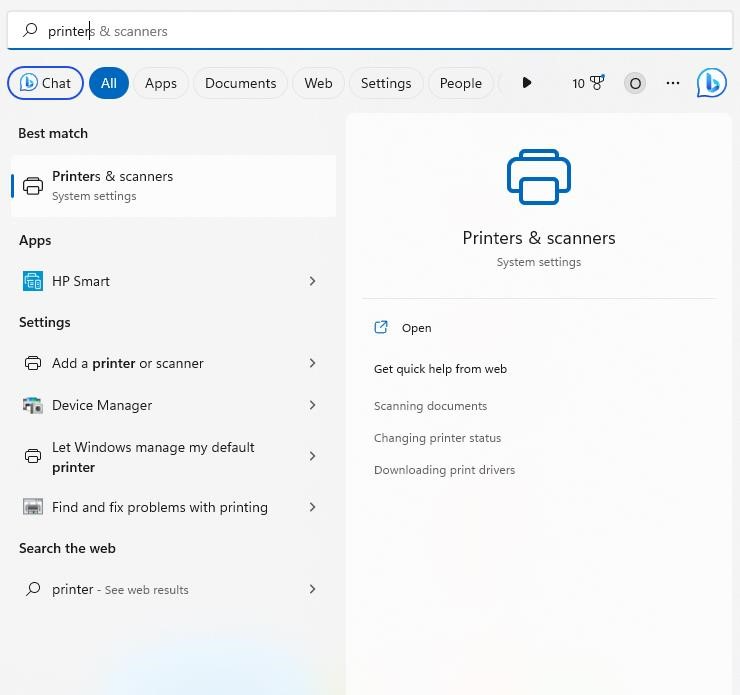Expand HP Smart options chevron
This screenshot has width=740, height=695.
312,281
